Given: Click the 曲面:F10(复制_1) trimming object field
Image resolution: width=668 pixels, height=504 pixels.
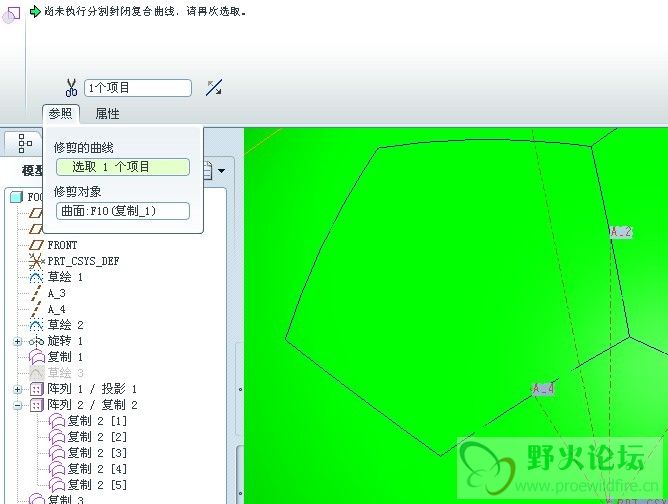Looking at the screenshot, I should [x=123, y=211].
